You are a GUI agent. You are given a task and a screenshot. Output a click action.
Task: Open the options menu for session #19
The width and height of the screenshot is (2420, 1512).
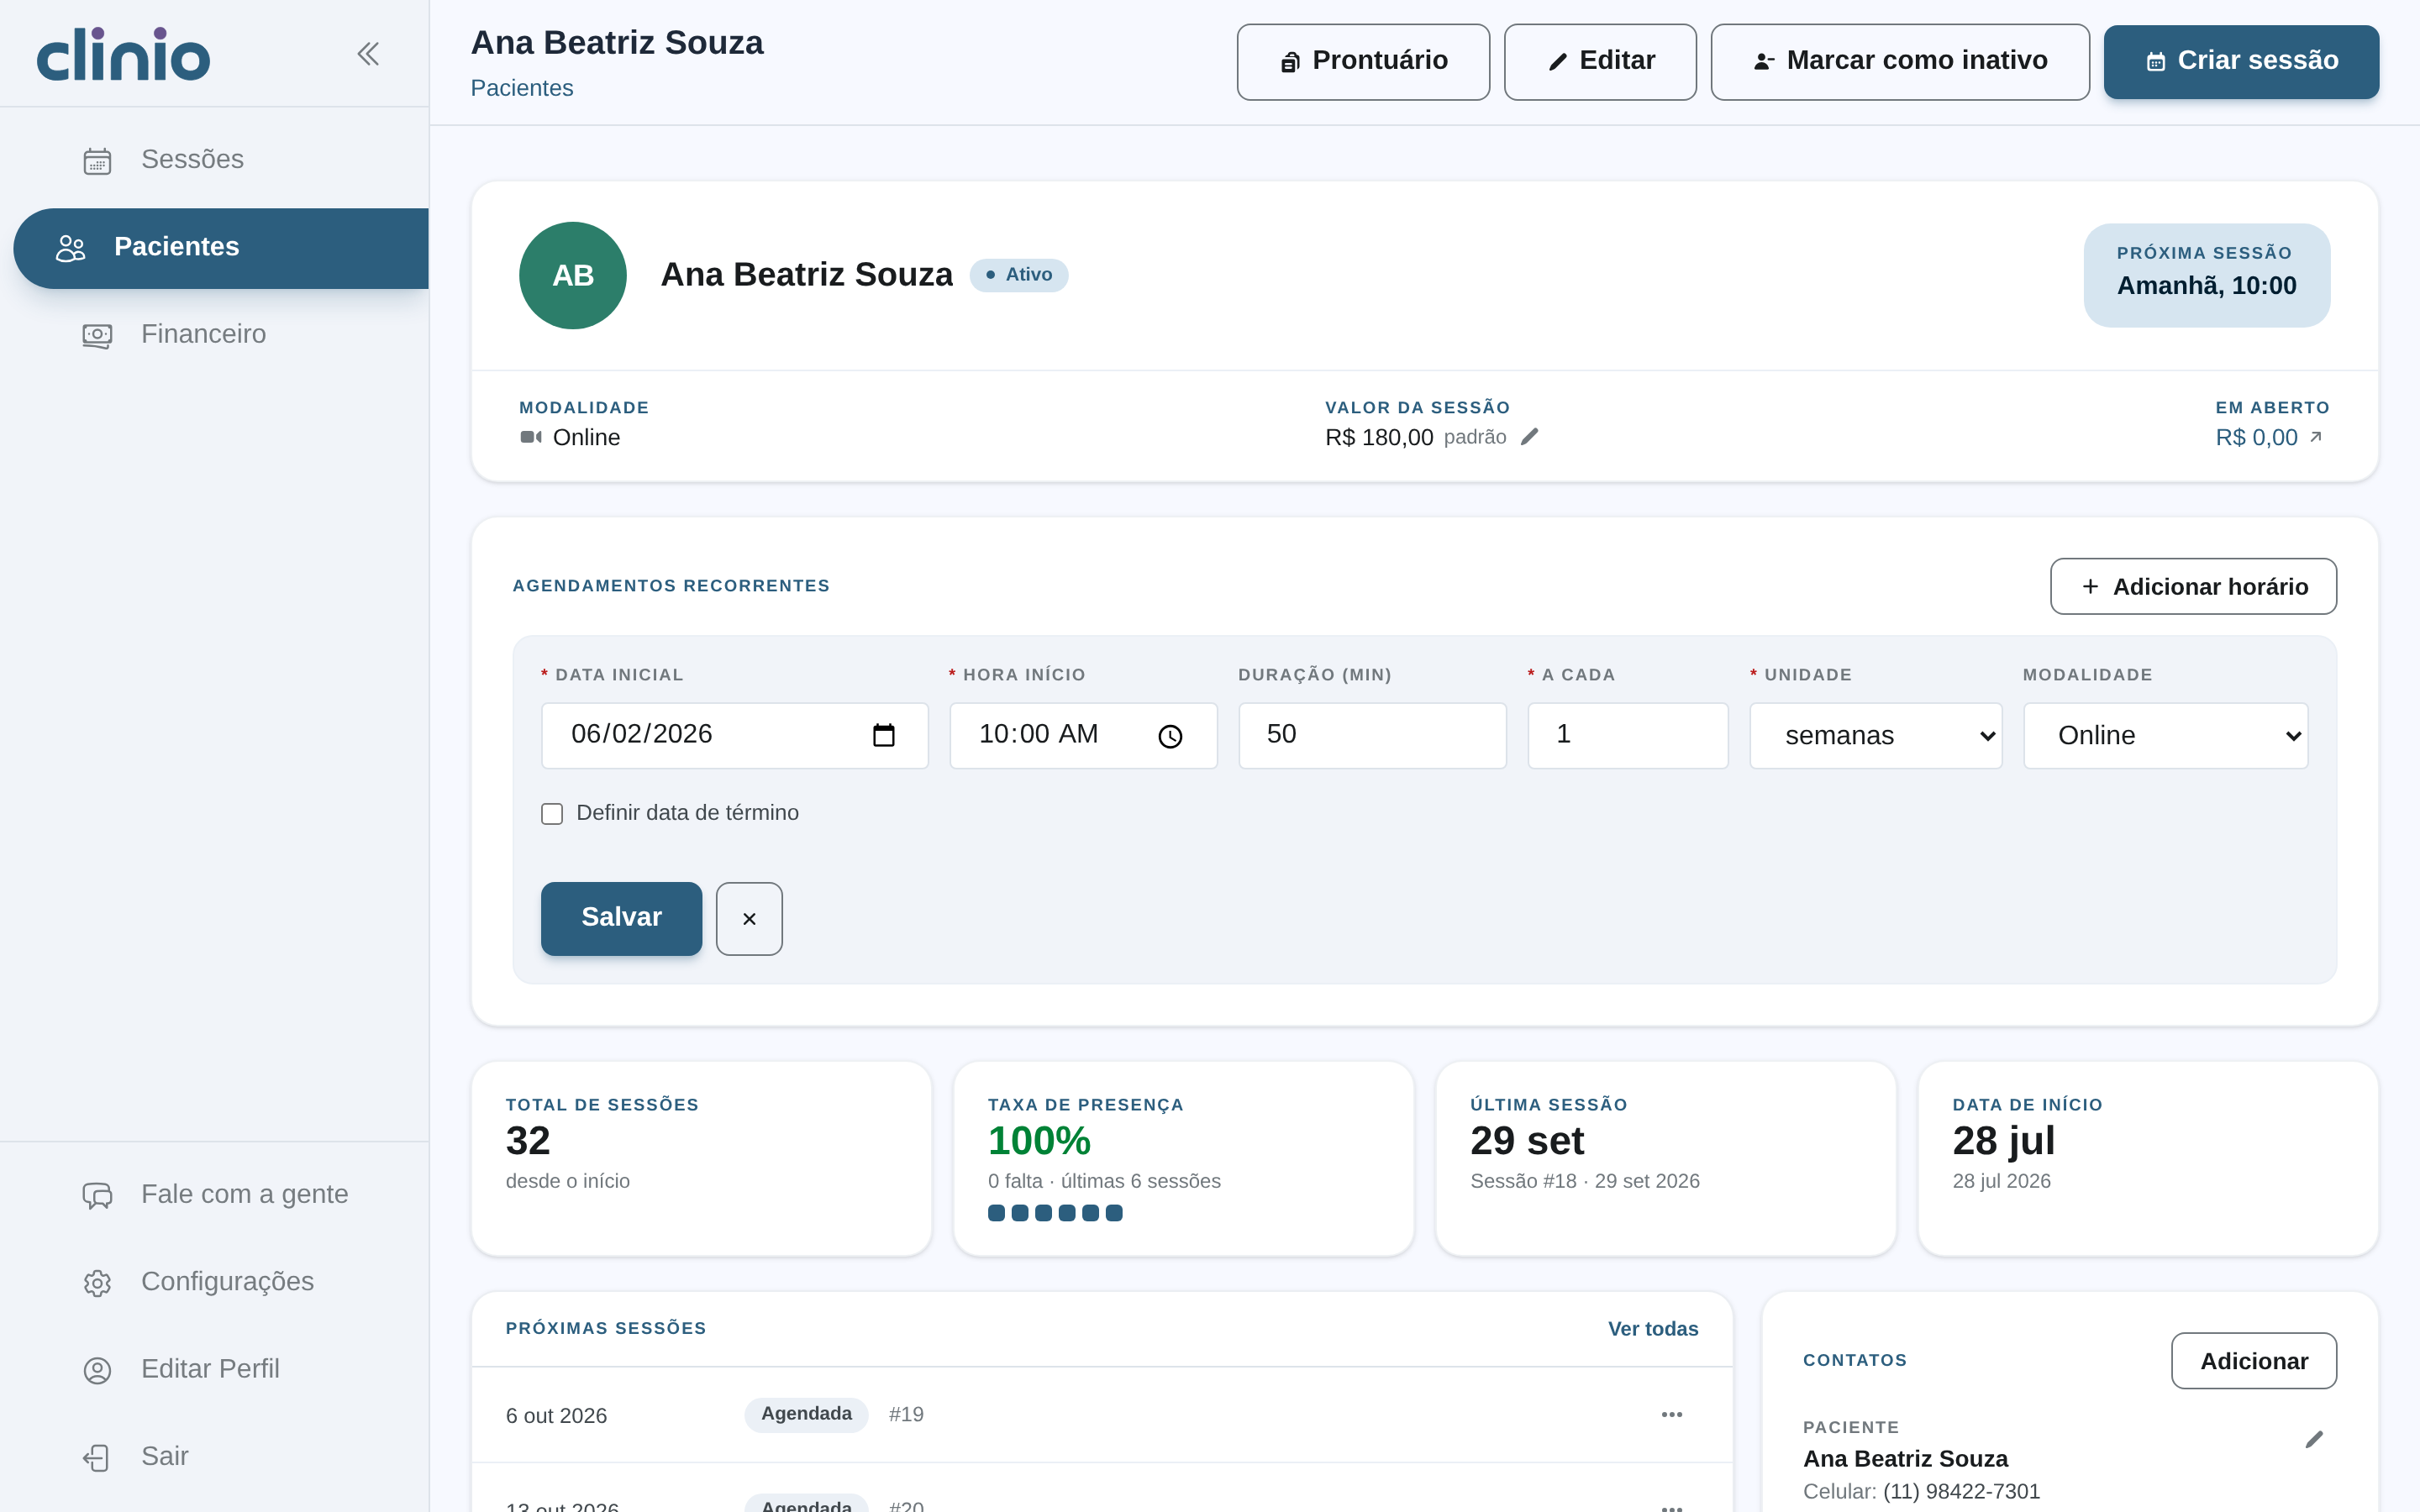1672,1414
